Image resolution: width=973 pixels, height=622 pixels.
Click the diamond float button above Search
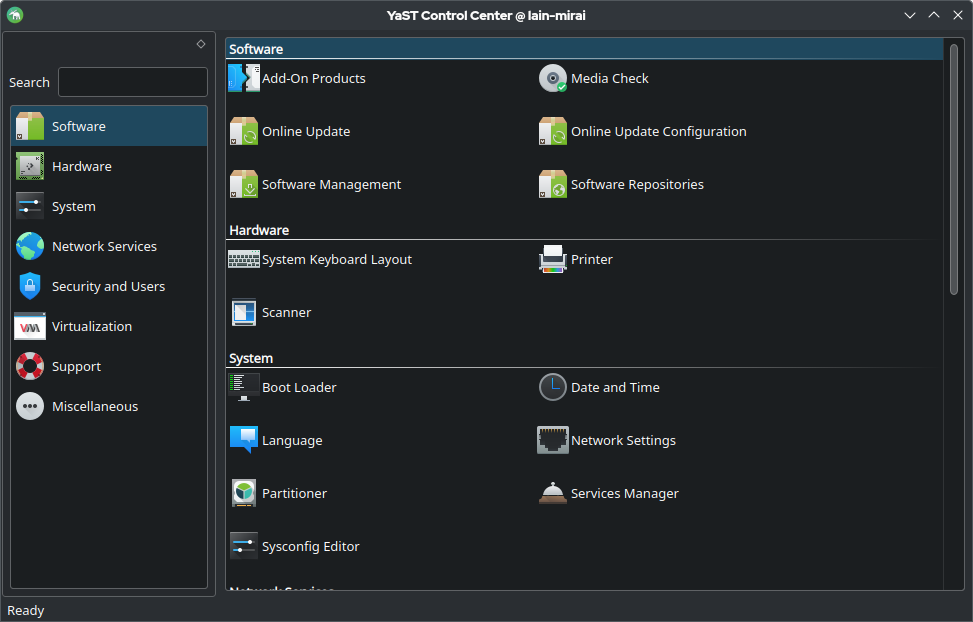[x=201, y=44]
